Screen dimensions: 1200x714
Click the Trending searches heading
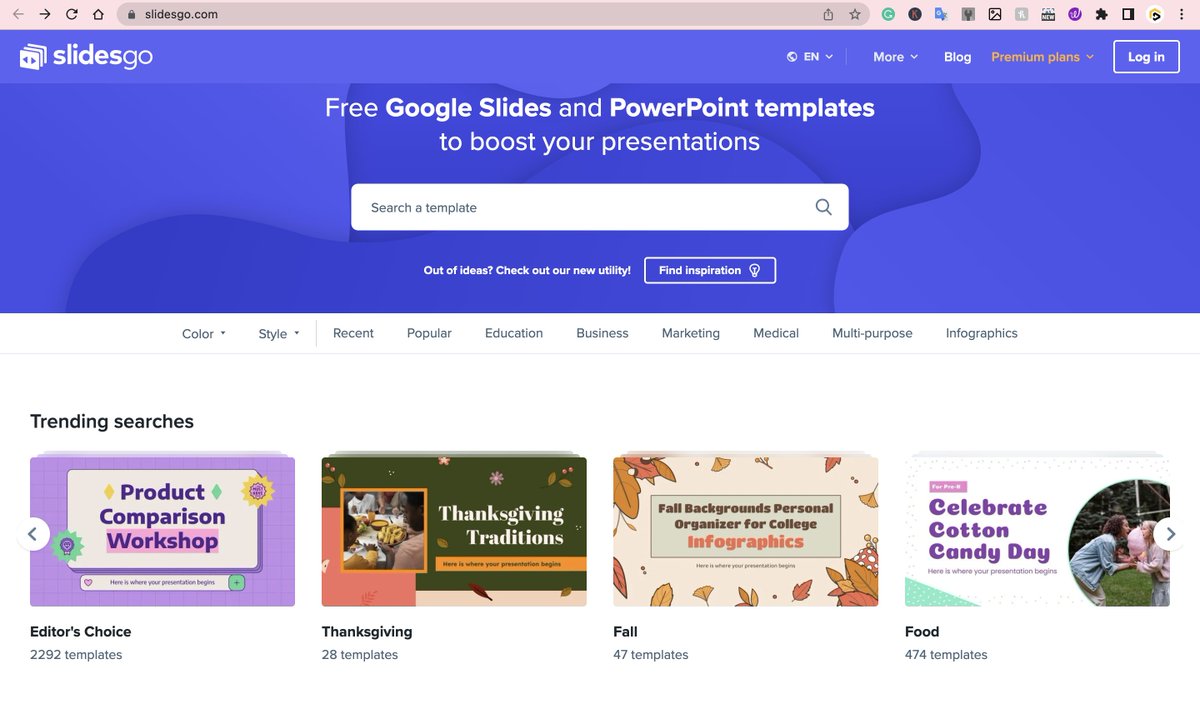pyautogui.click(x=112, y=421)
